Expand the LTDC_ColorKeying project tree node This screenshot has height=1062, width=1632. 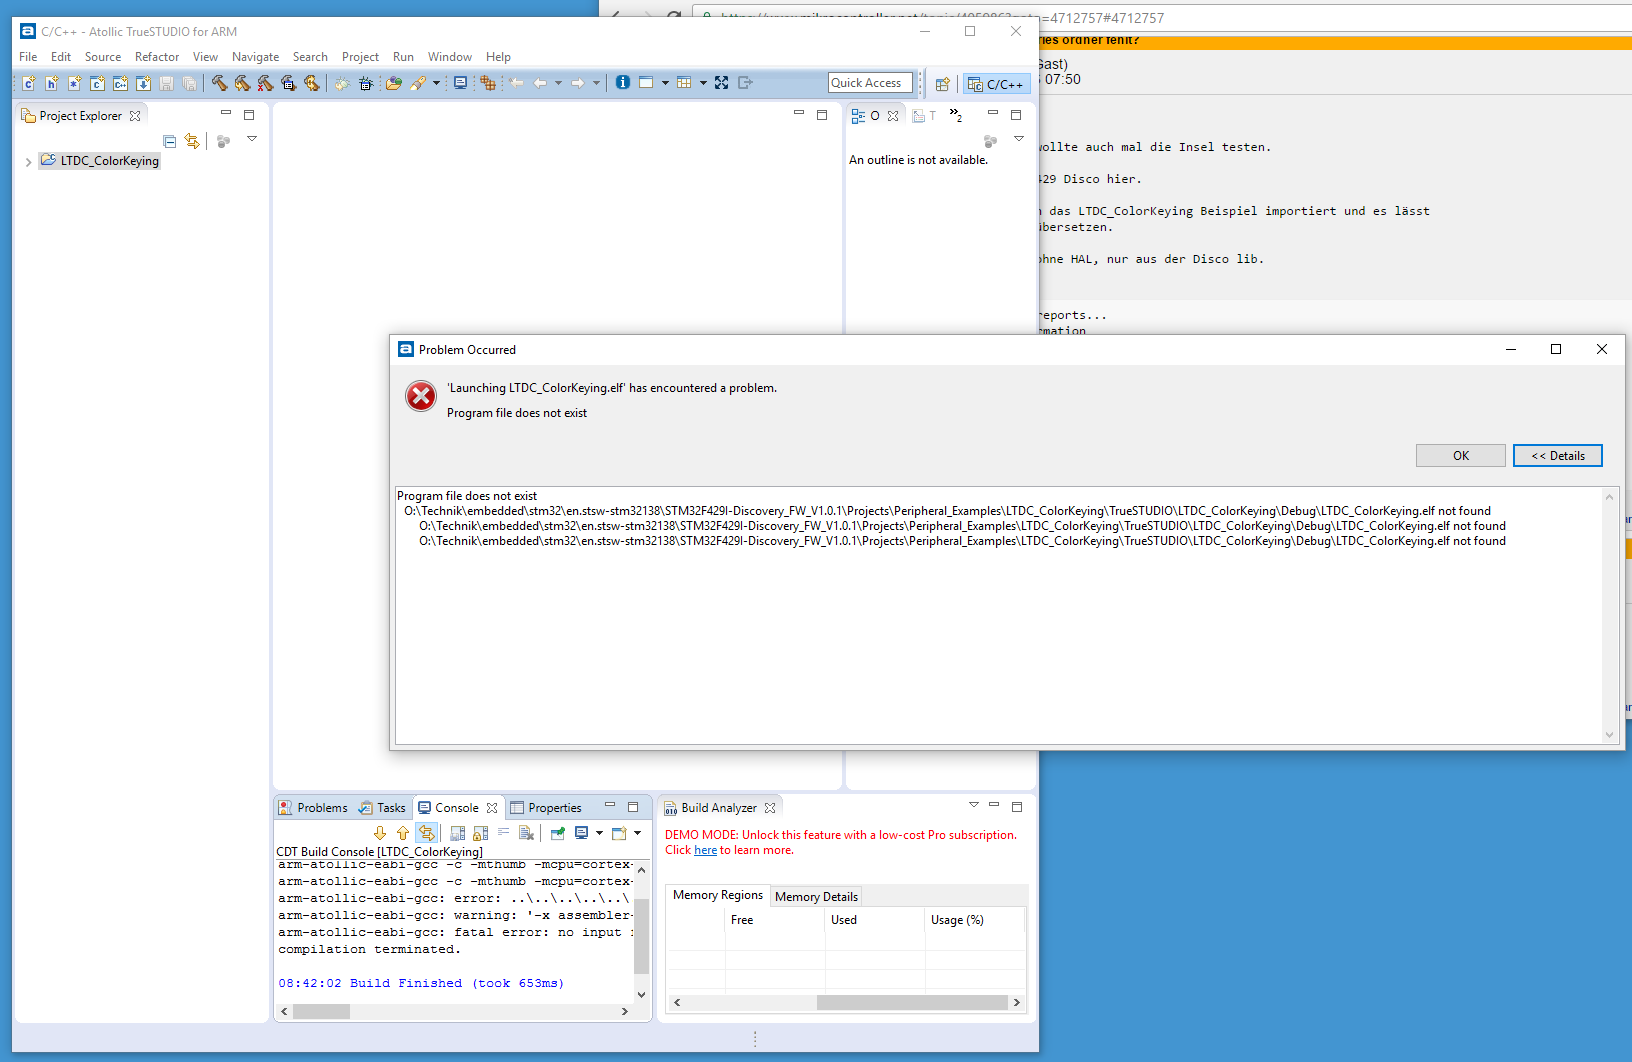click(28, 162)
